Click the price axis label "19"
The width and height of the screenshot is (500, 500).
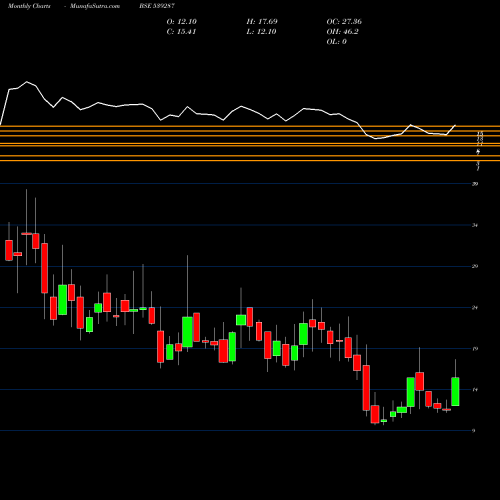(475, 349)
